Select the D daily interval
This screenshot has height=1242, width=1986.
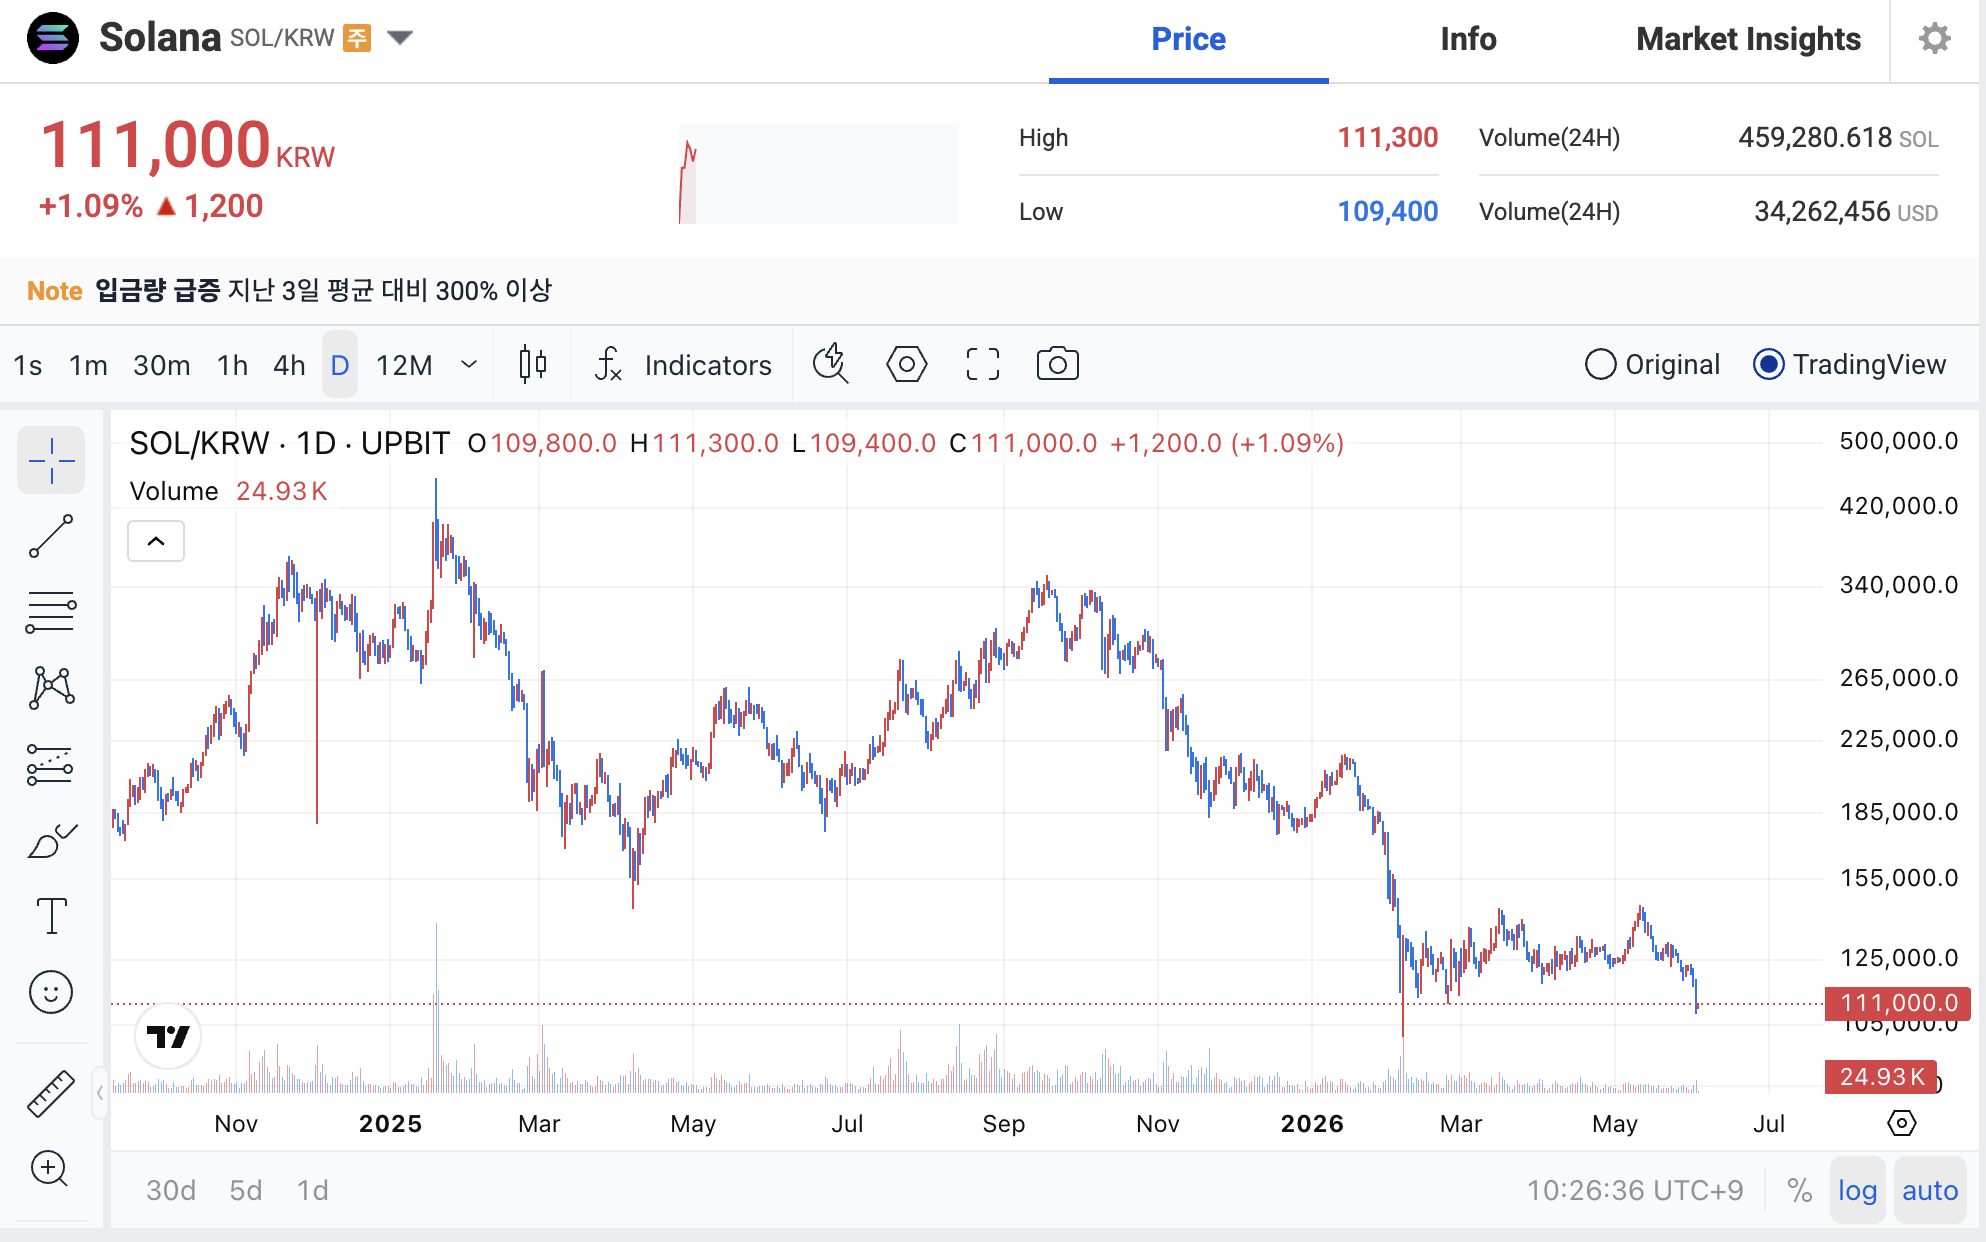[x=340, y=365]
